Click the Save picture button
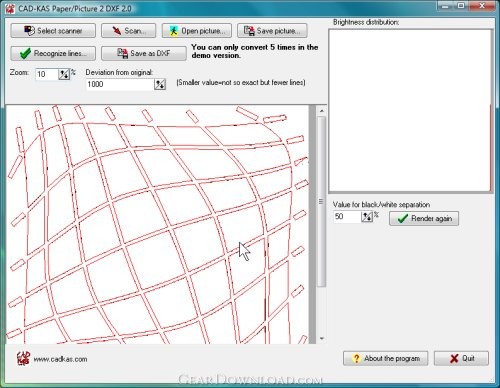The image size is (500, 388). click(272, 31)
